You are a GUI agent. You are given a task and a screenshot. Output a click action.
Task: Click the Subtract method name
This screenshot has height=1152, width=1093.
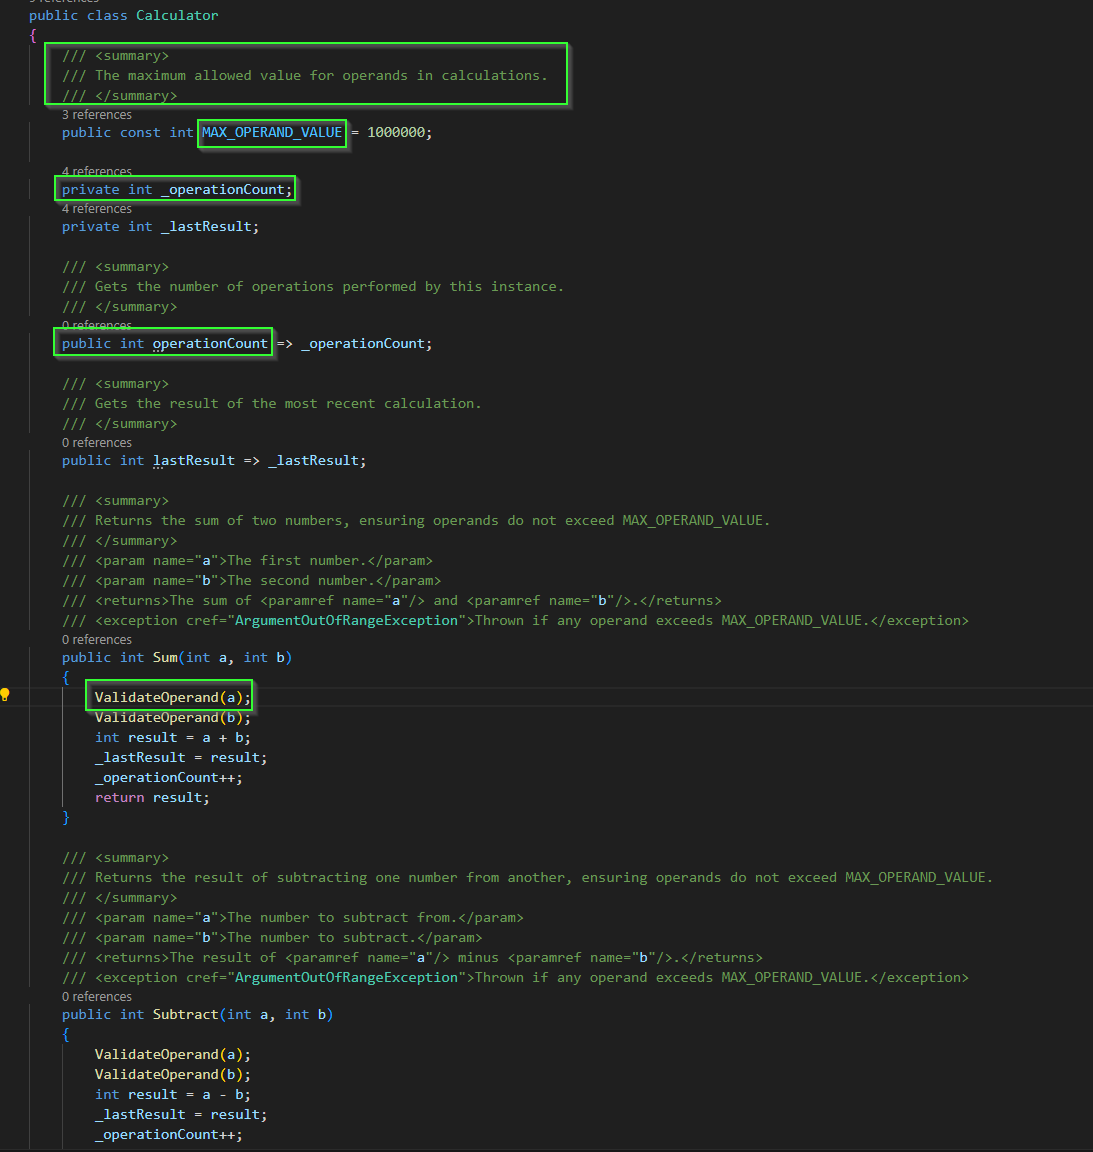tap(185, 1014)
